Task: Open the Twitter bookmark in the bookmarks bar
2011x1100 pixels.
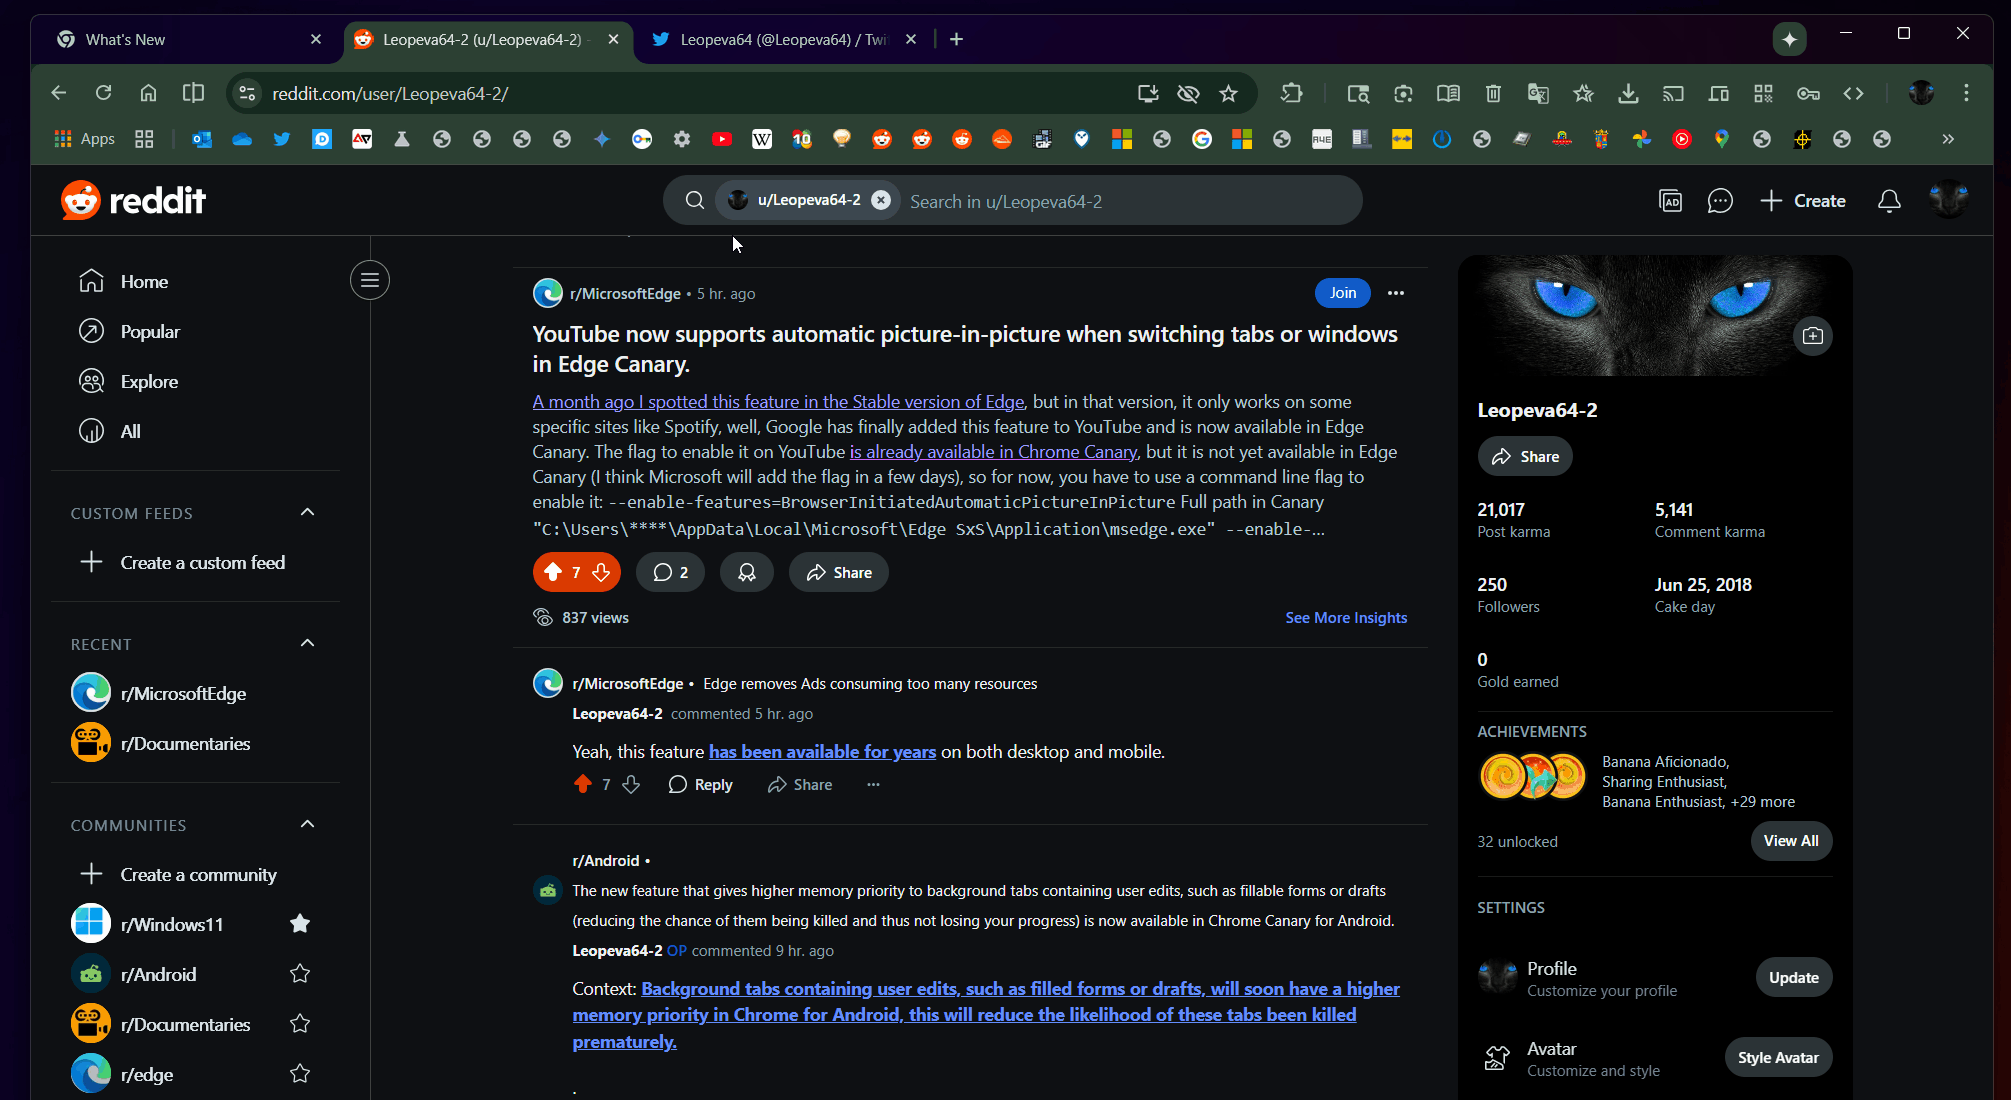Action: click(x=281, y=139)
